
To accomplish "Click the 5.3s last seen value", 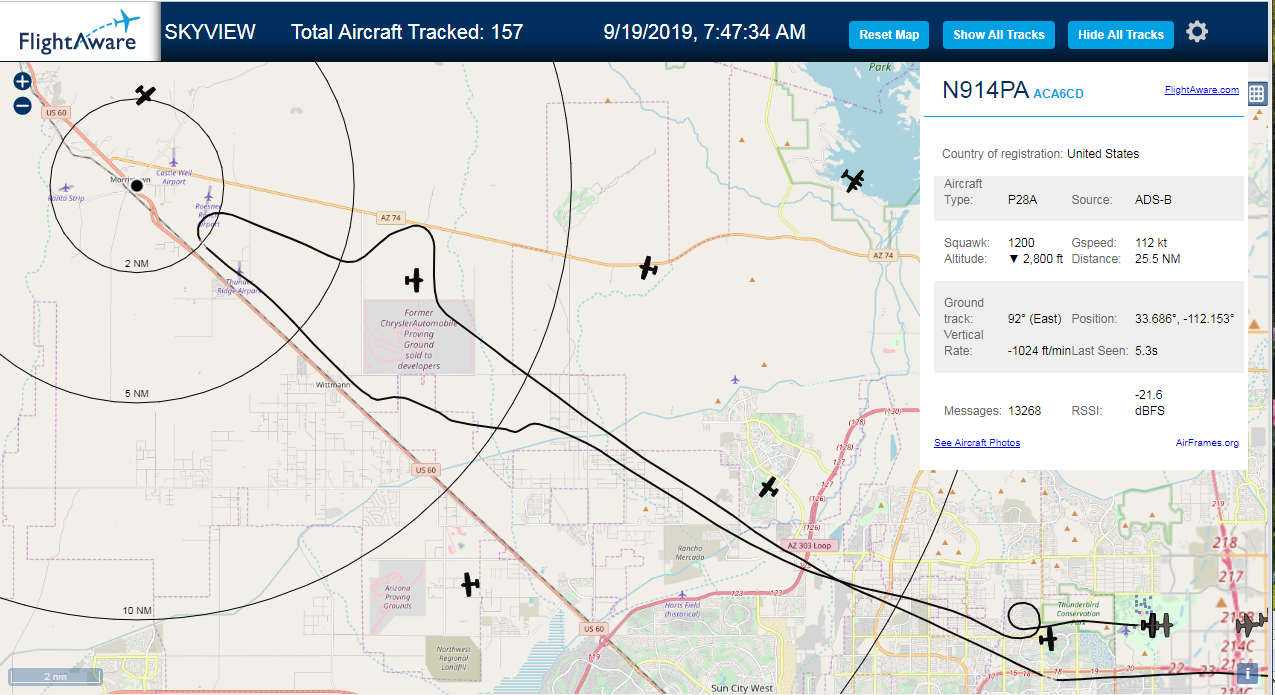I will (1147, 351).
